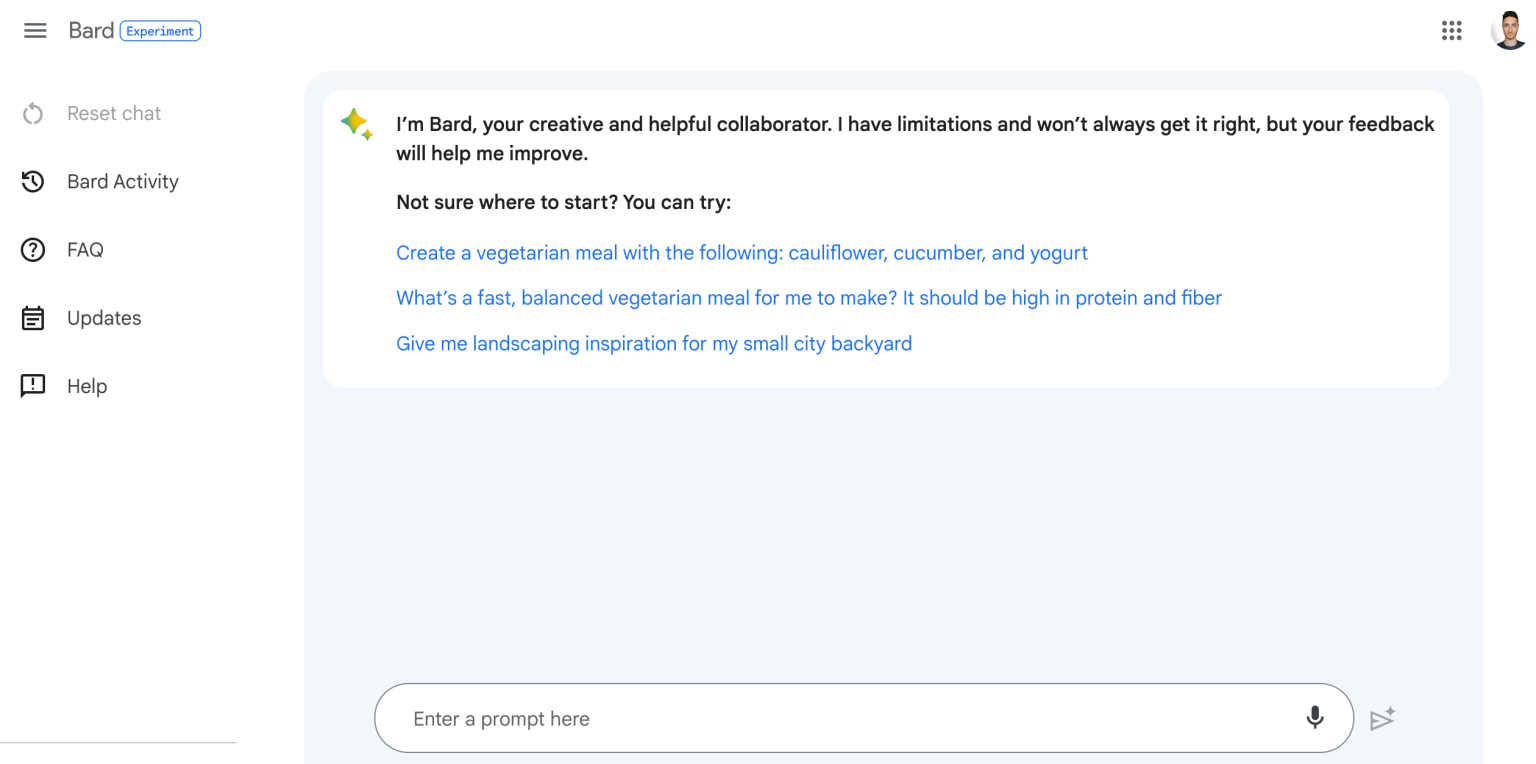The width and height of the screenshot is (1536, 764).
Task: Try the cauliflower, cucumber, yogurt meal suggestion
Action: point(741,253)
